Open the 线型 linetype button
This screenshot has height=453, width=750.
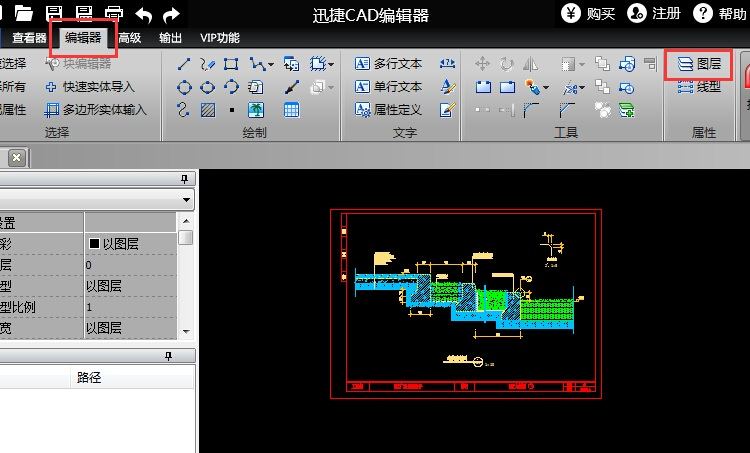pyautogui.click(x=699, y=87)
